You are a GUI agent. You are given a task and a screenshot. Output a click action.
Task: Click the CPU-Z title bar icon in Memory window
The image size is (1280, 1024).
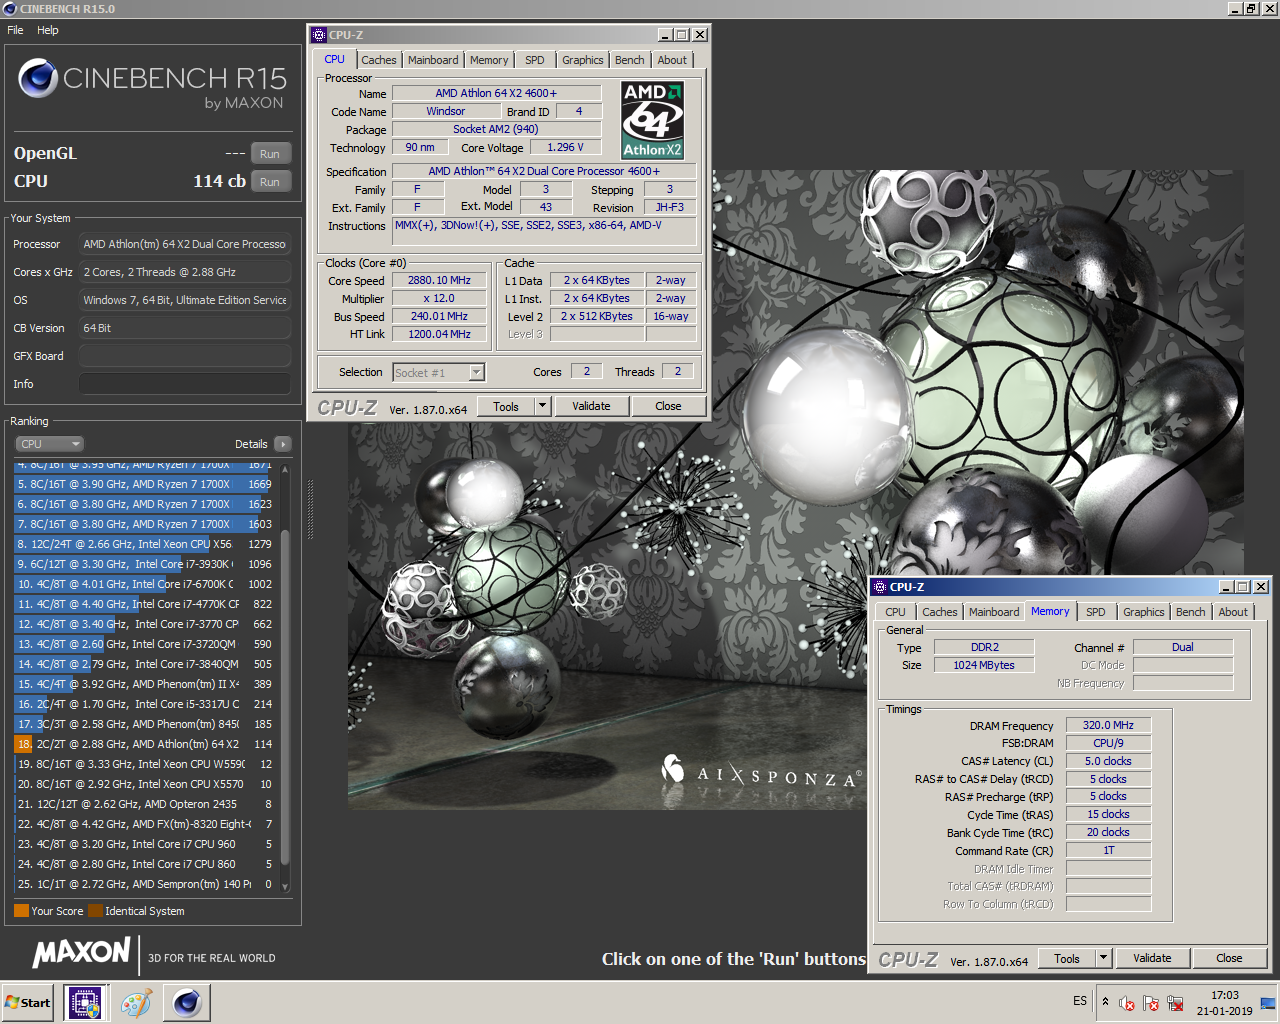tap(880, 587)
